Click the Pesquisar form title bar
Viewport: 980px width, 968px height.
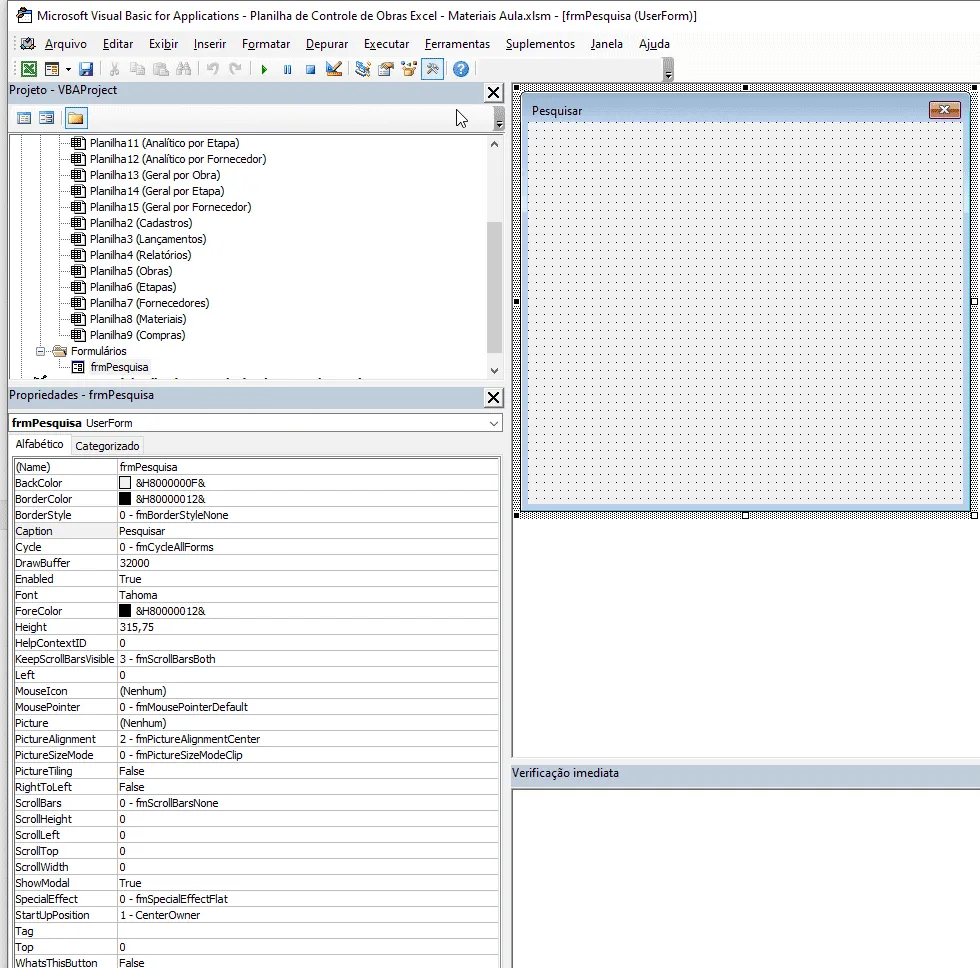coord(745,110)
